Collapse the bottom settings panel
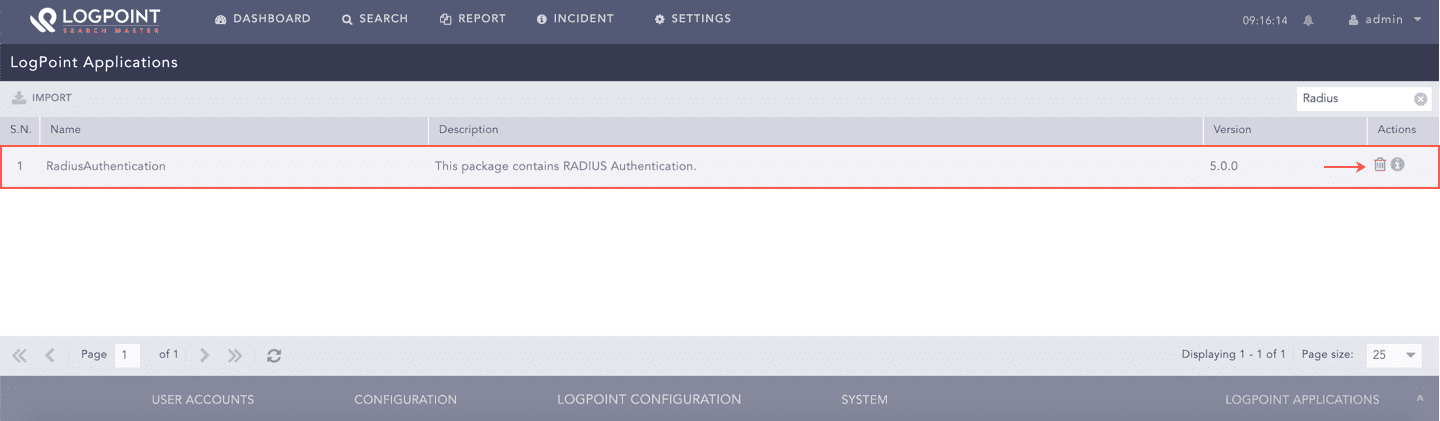 pyautogui.click(x=1420, y=399)
